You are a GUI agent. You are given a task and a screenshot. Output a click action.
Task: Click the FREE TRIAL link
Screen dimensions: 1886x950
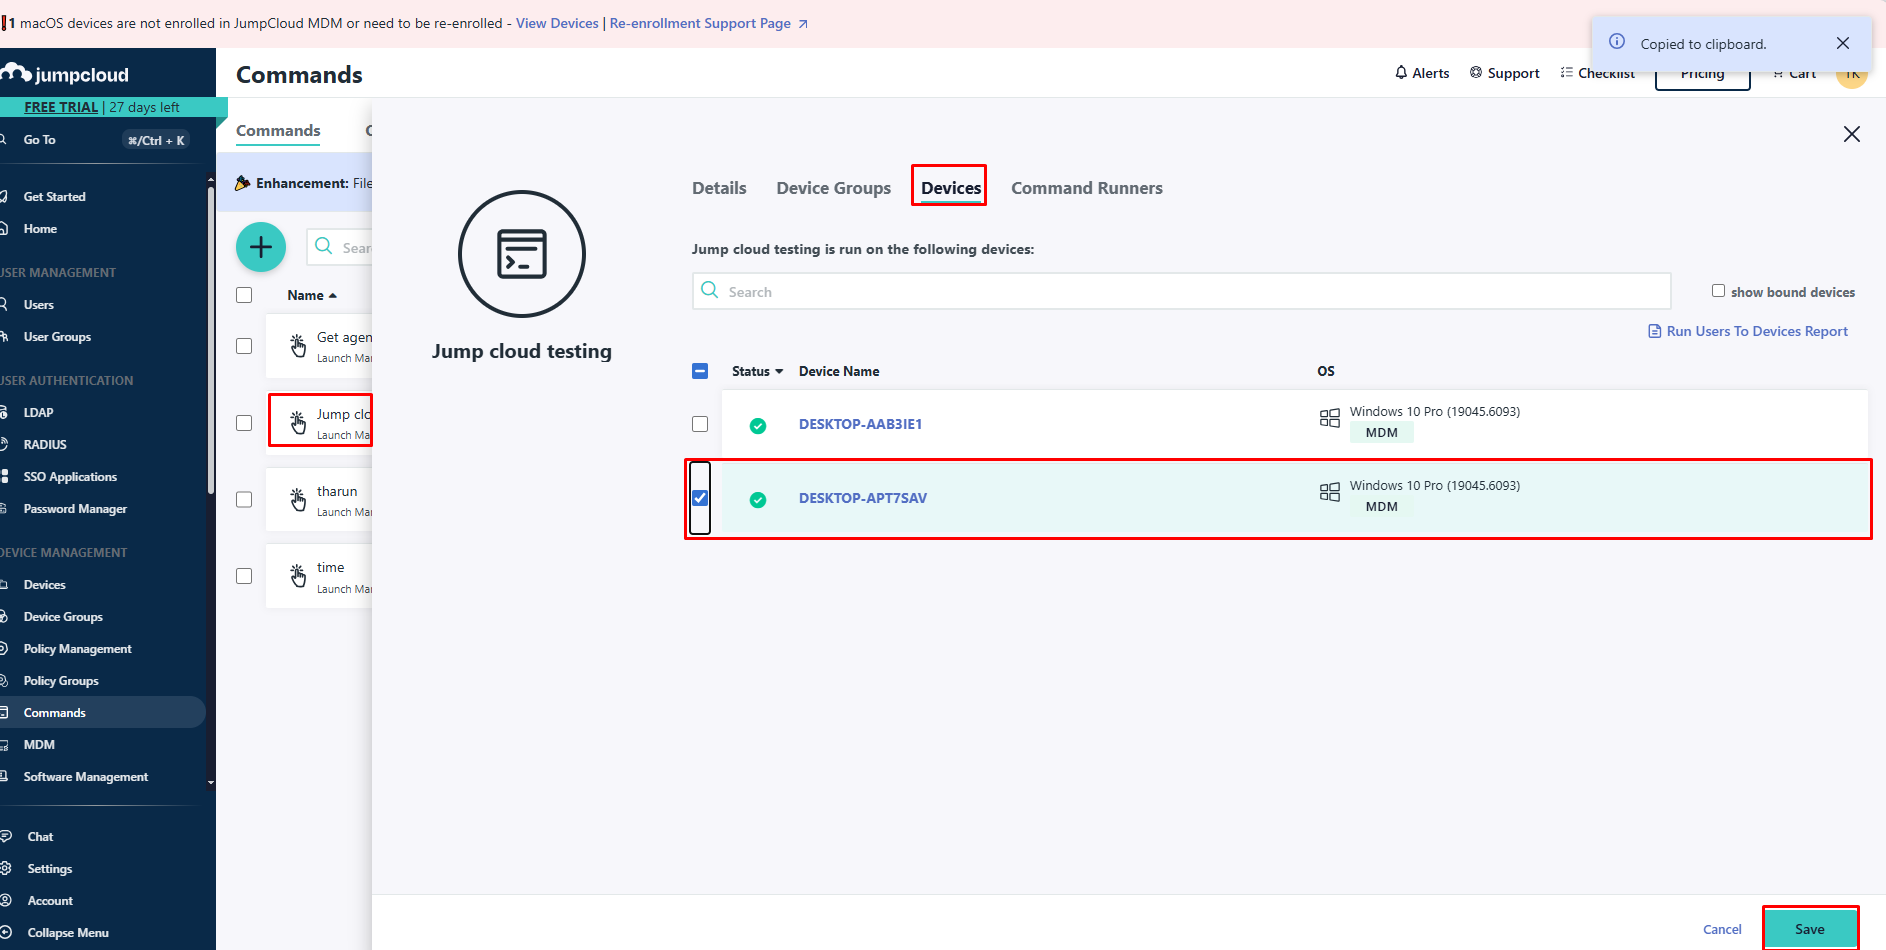tap(61, 107)
